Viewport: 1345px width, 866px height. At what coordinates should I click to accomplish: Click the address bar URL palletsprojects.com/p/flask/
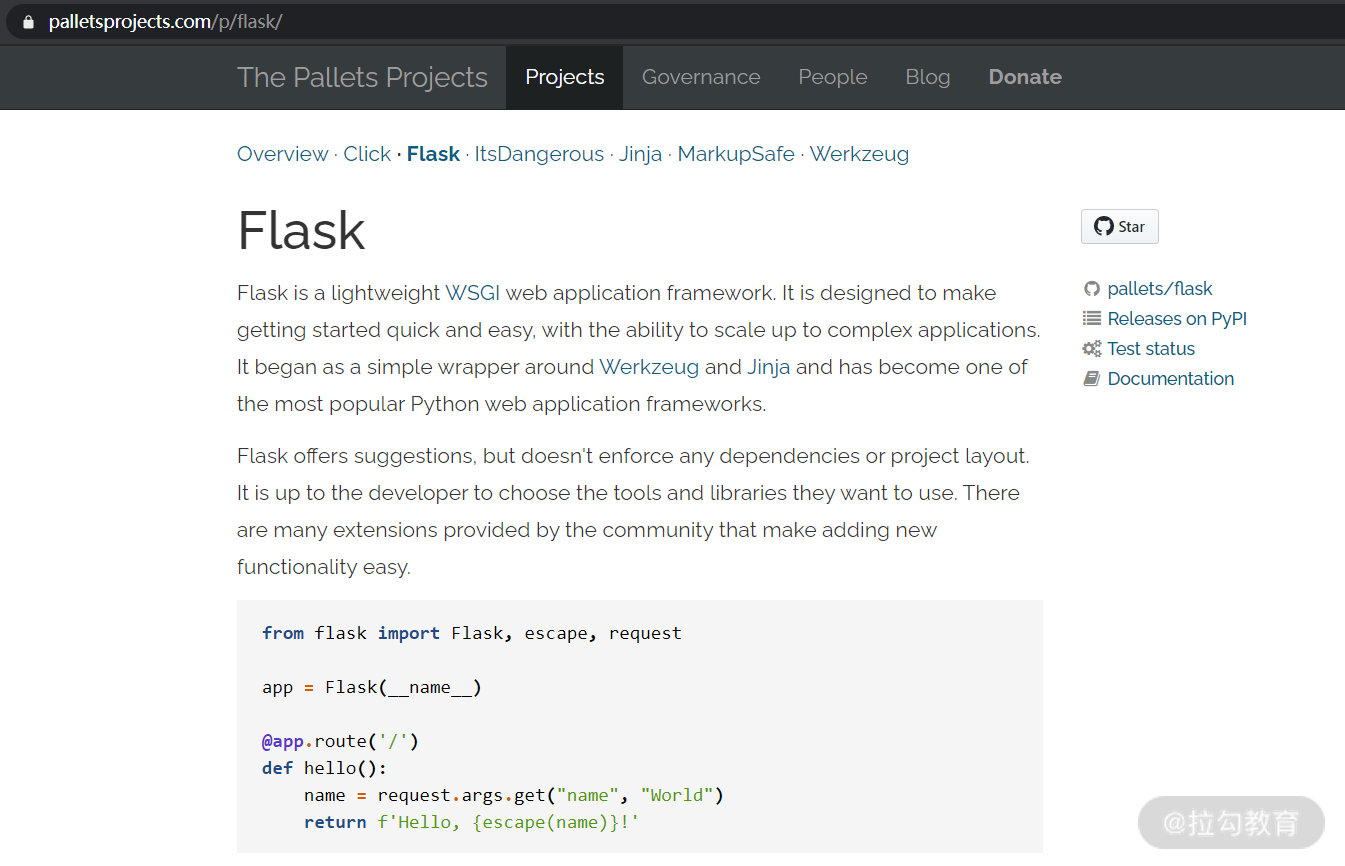pos(166,21)
